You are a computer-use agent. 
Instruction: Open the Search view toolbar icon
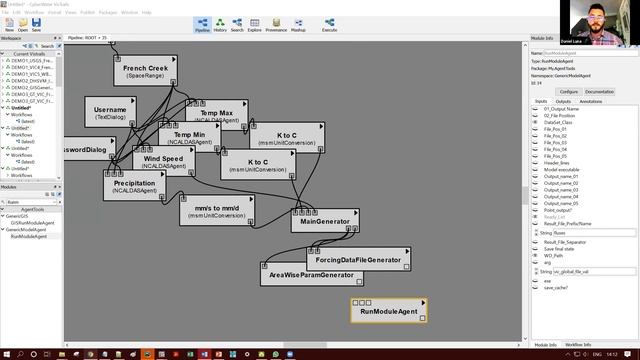pos(237,24)
